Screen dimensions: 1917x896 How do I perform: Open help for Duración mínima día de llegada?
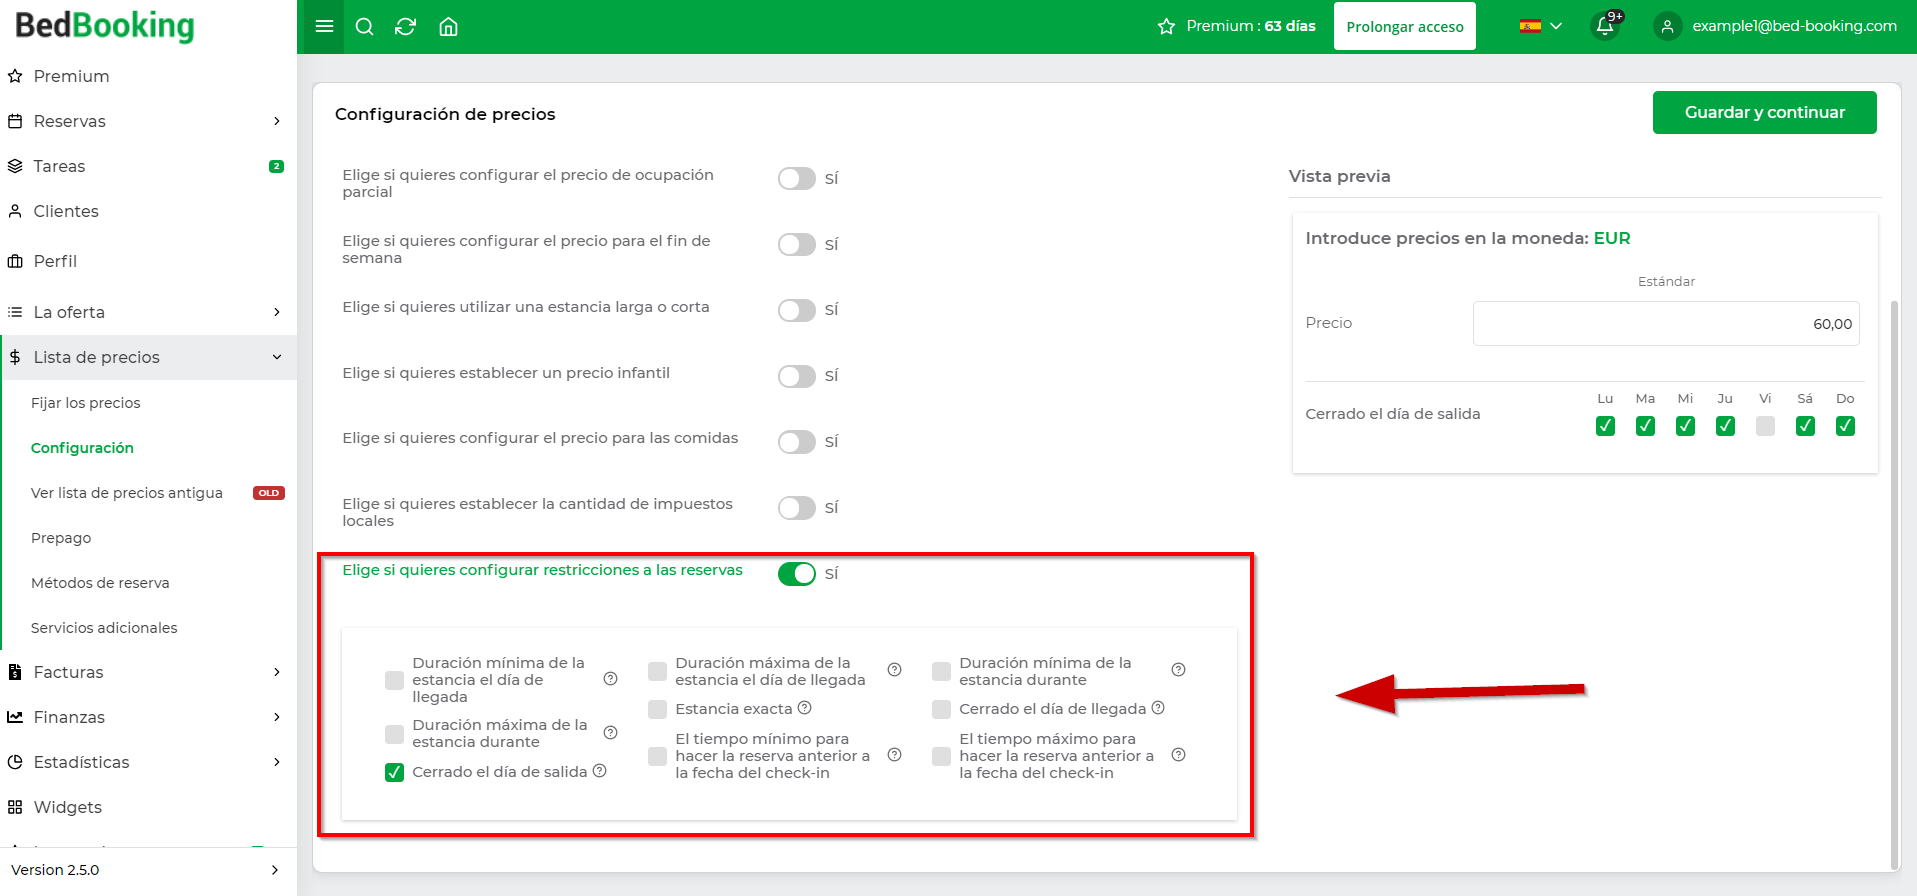[610, 679]
